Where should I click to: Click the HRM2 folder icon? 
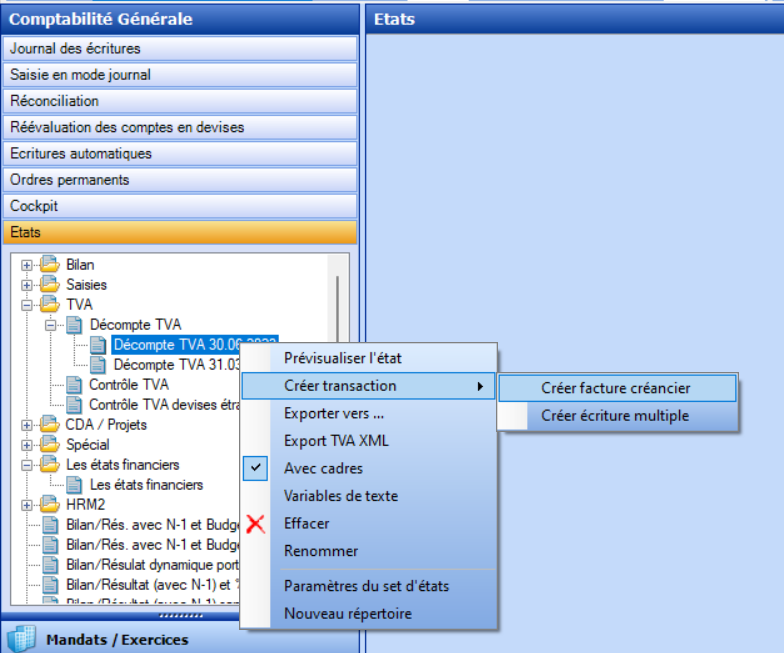pos(50,505)
